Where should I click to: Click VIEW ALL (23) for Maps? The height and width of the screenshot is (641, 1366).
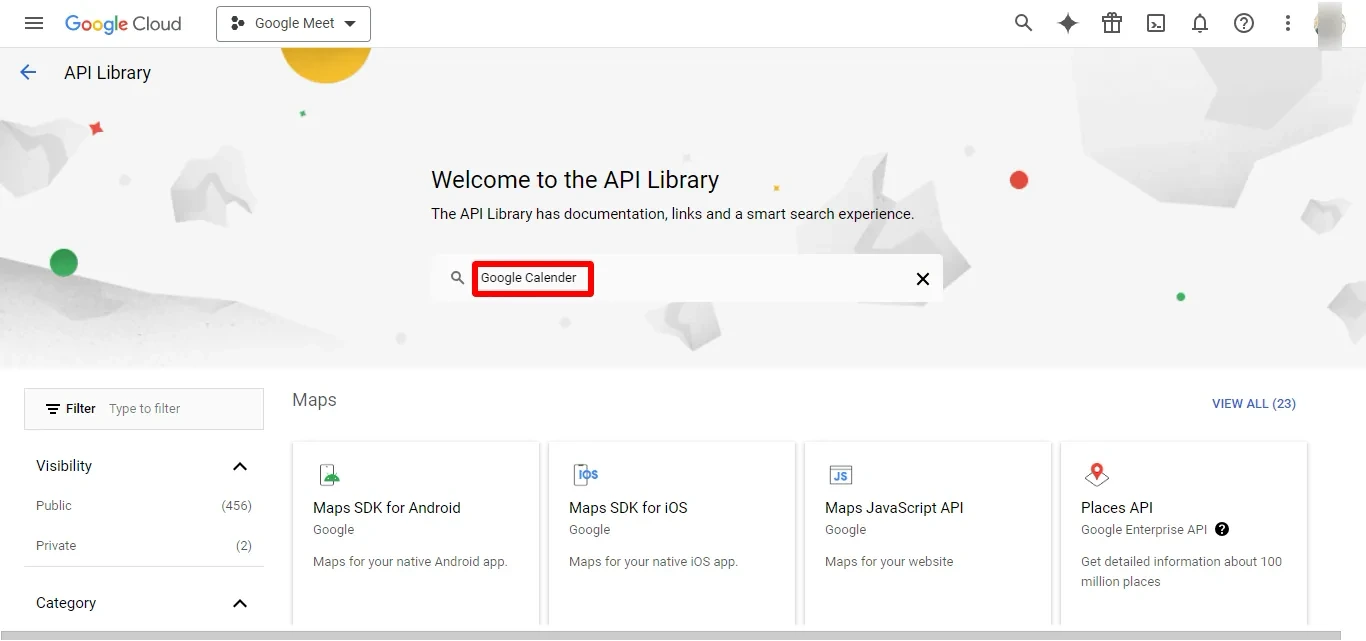[1254, 404]
